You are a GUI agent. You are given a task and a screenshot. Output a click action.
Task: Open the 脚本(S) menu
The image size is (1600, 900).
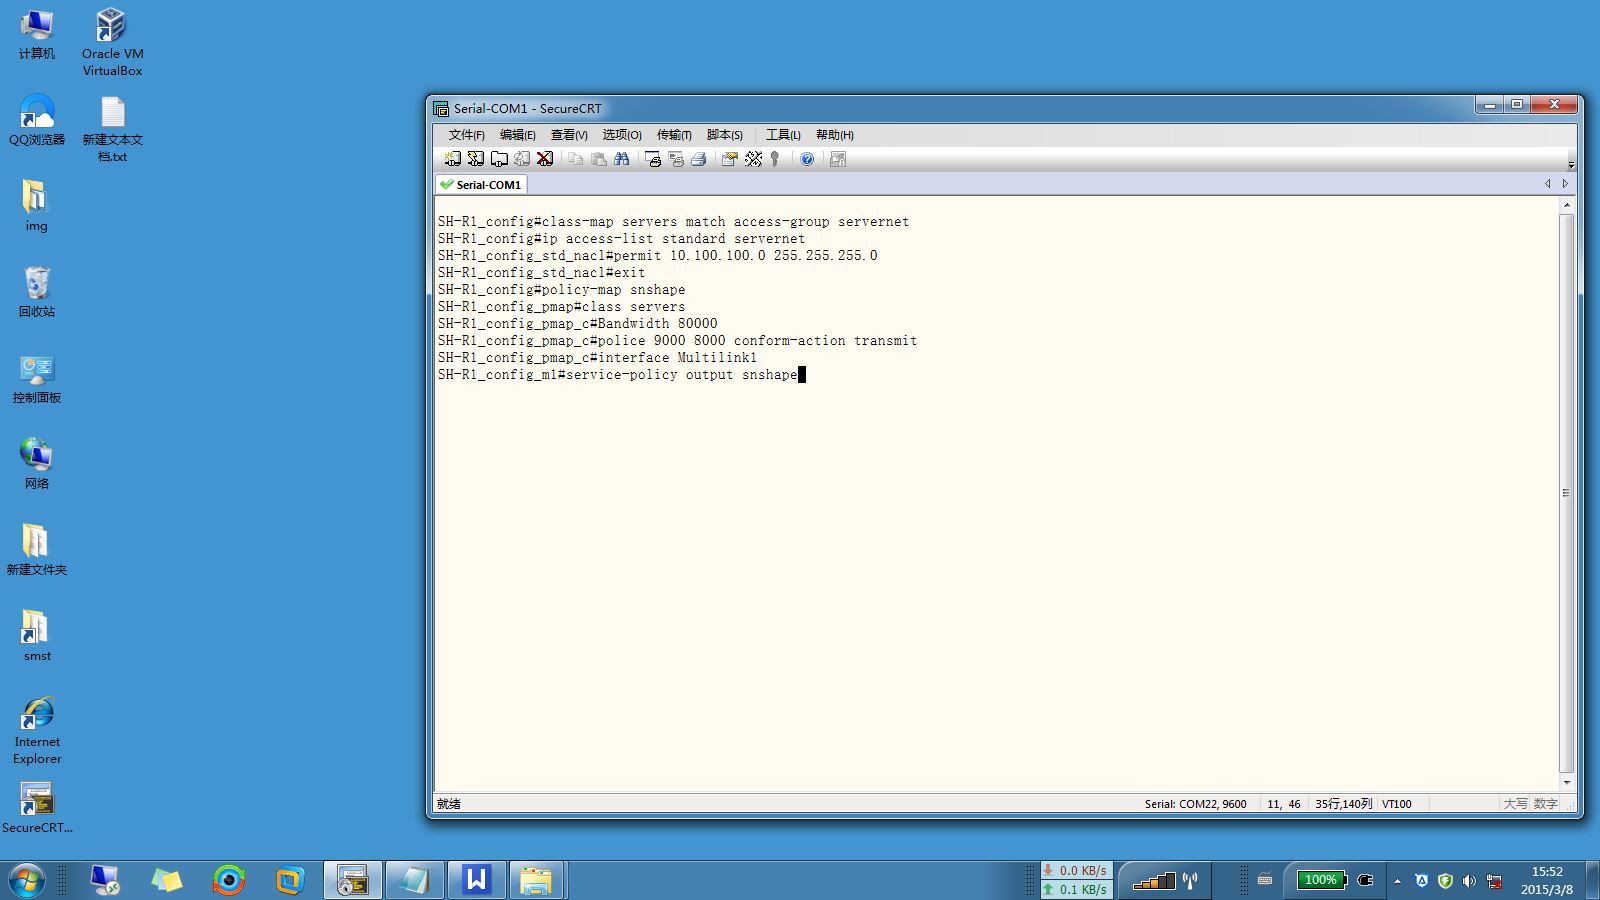pyautogui.click(x=725, y=135)
